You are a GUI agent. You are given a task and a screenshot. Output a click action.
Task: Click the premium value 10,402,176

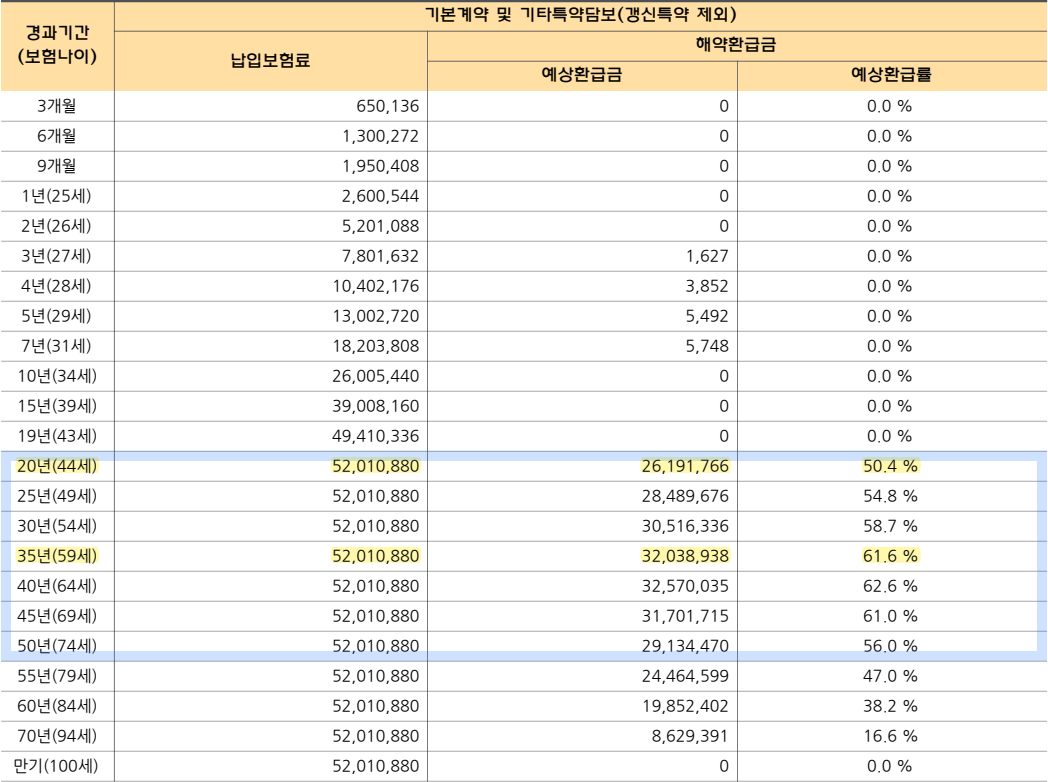click(x=376, y=287)
